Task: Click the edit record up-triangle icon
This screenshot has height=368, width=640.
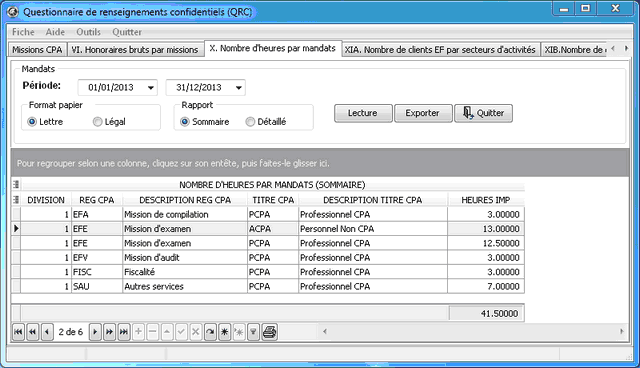Action: 167,332
